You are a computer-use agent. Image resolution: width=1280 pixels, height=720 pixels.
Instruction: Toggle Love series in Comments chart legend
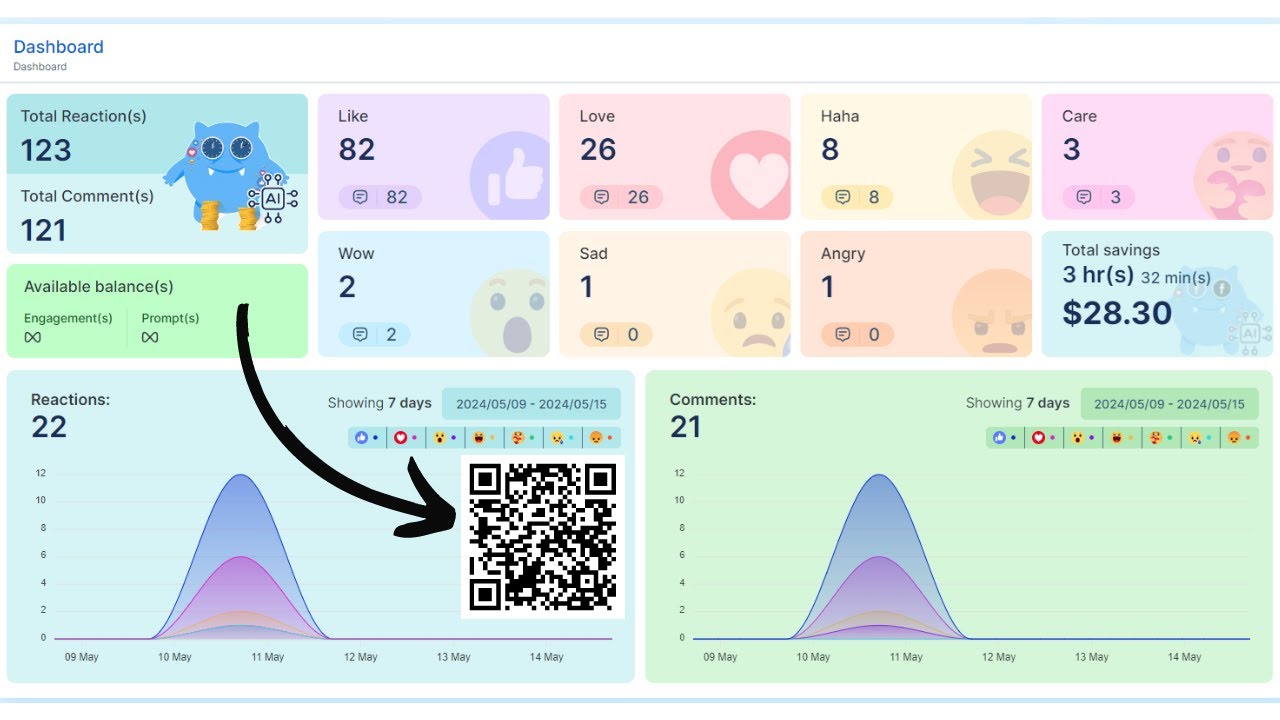click(1042, 438)
